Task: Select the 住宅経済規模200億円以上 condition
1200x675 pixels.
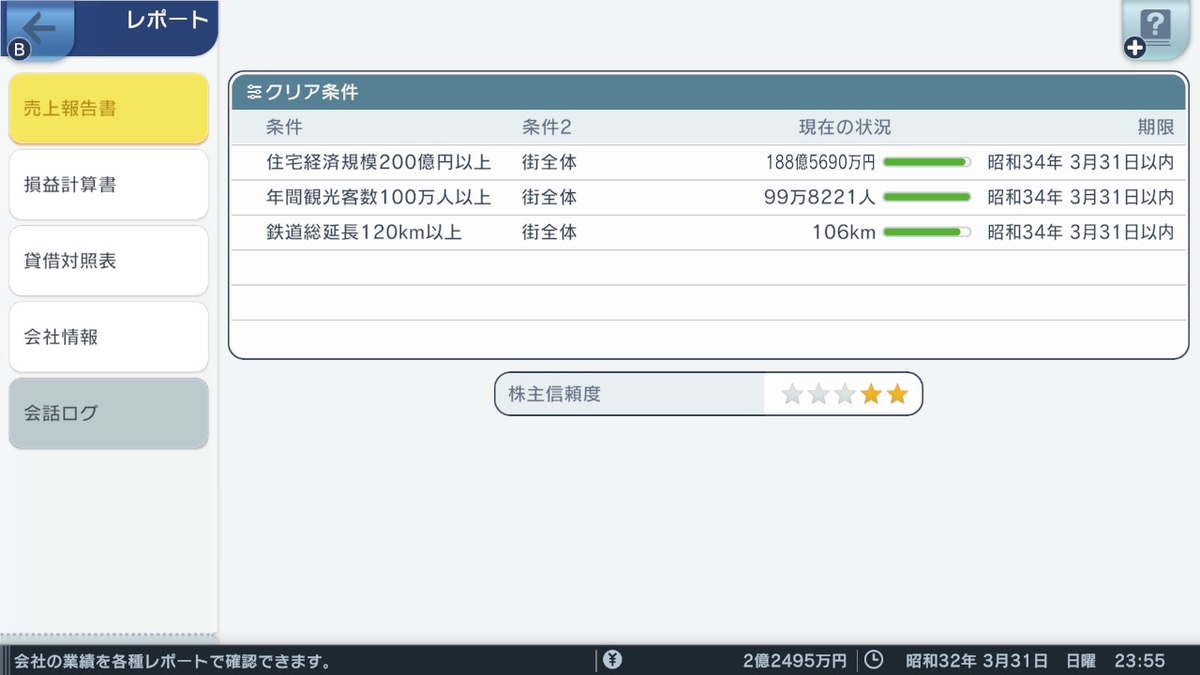Action: (378, 162)
